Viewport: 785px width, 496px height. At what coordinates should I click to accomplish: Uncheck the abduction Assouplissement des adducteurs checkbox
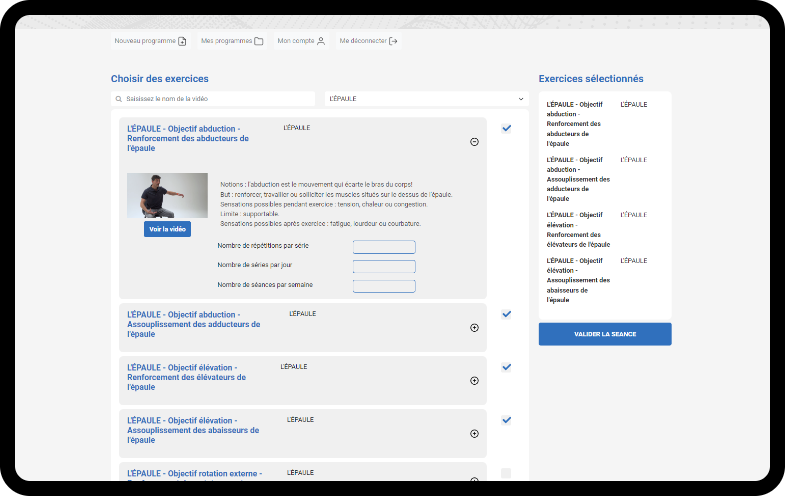(506, 314)
